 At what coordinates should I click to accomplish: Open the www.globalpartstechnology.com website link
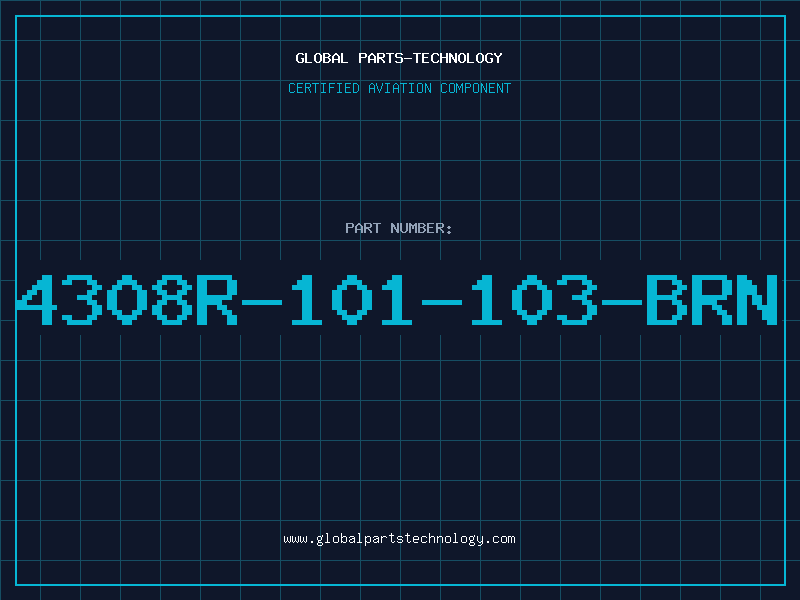coord(399,539)
